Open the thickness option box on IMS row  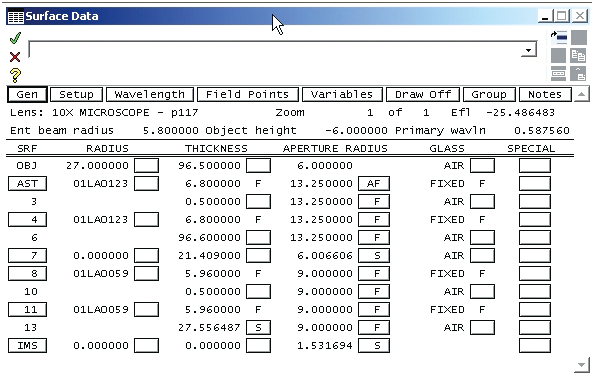(x=258, y=346)
